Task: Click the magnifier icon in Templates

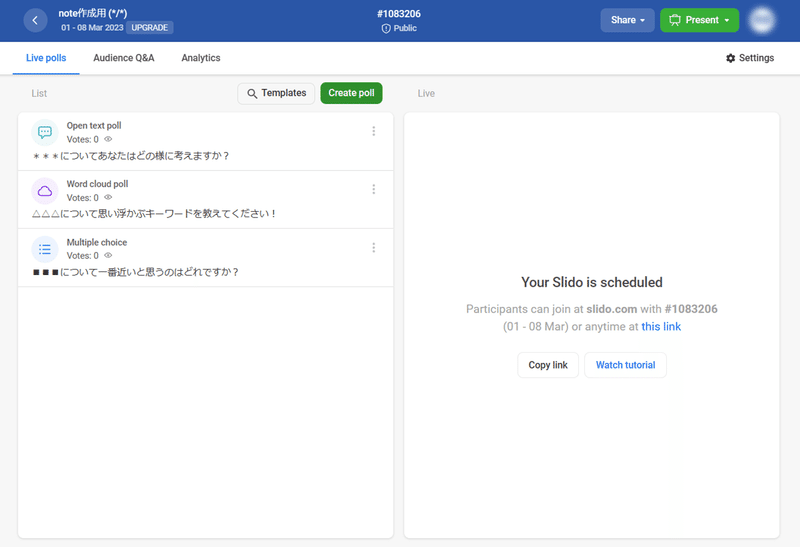Action: [252, 93]
